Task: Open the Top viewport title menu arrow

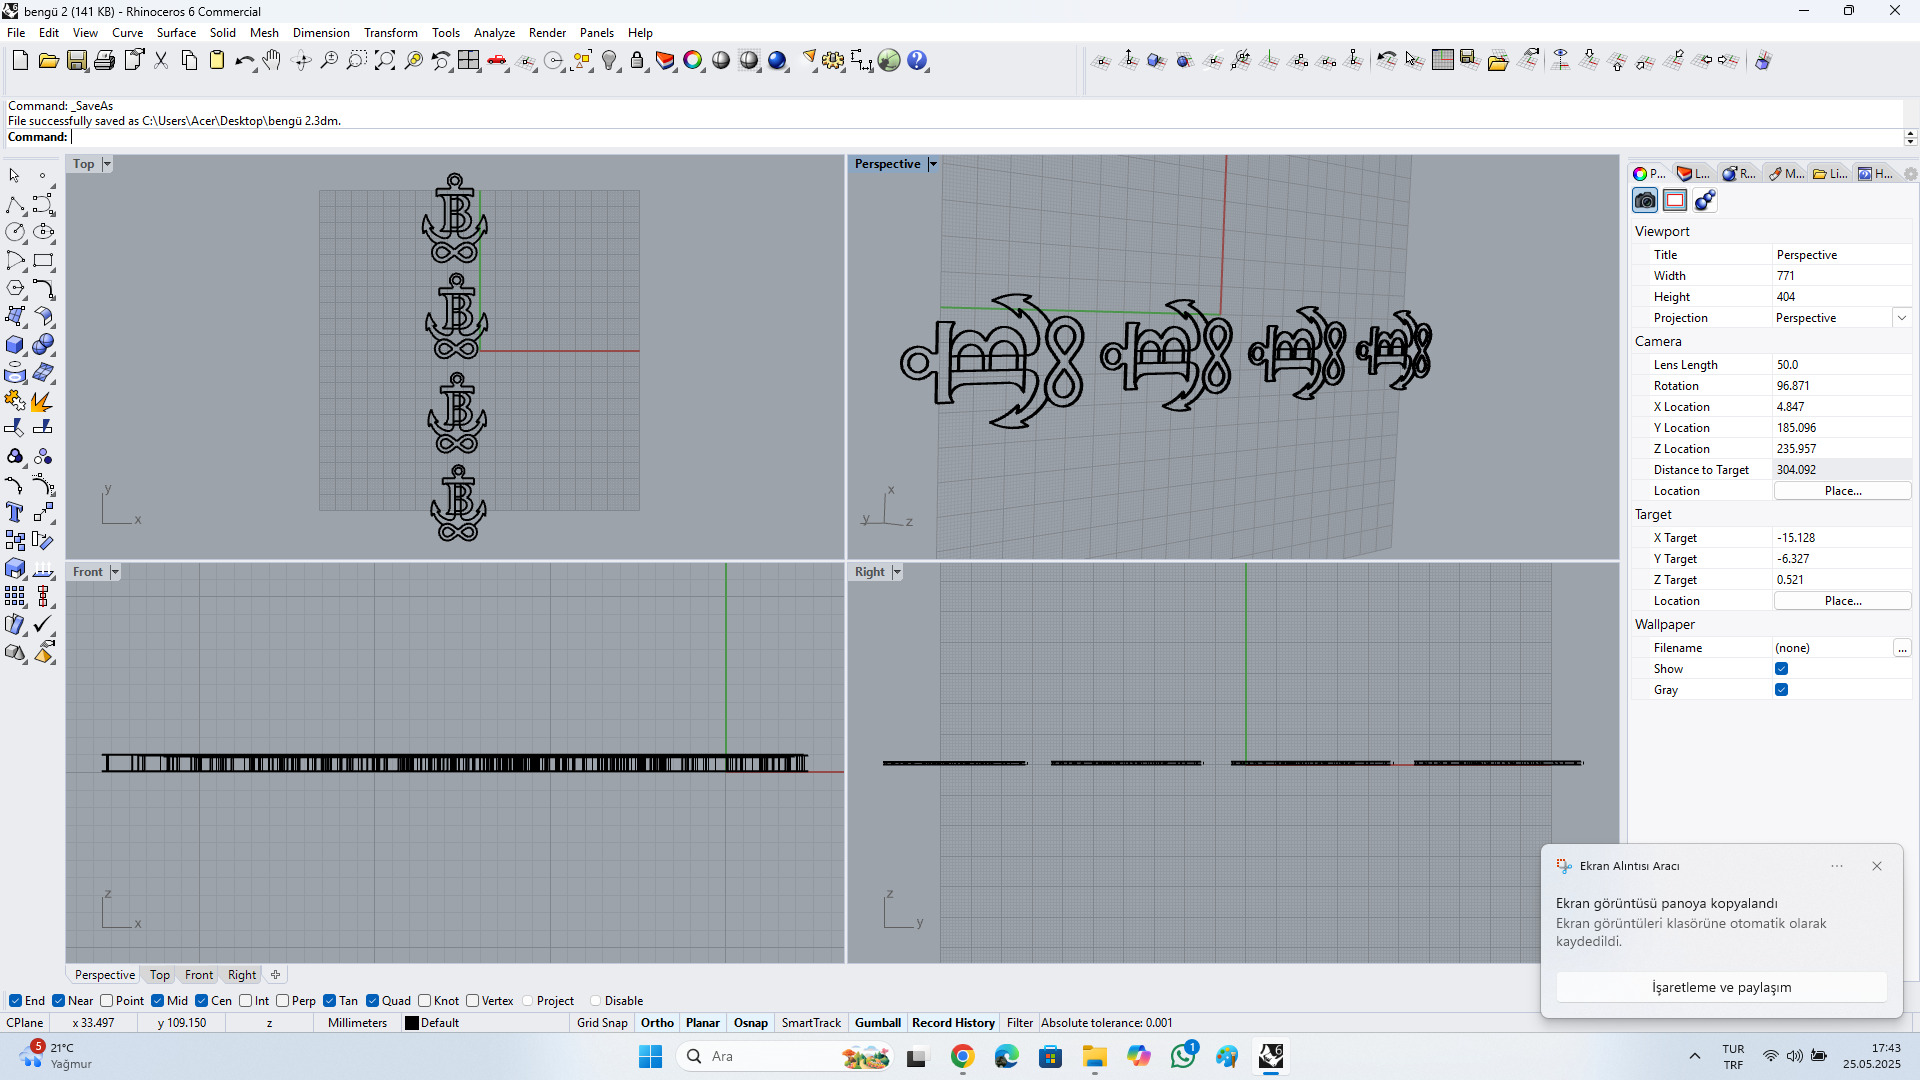Action: [107, 164]
